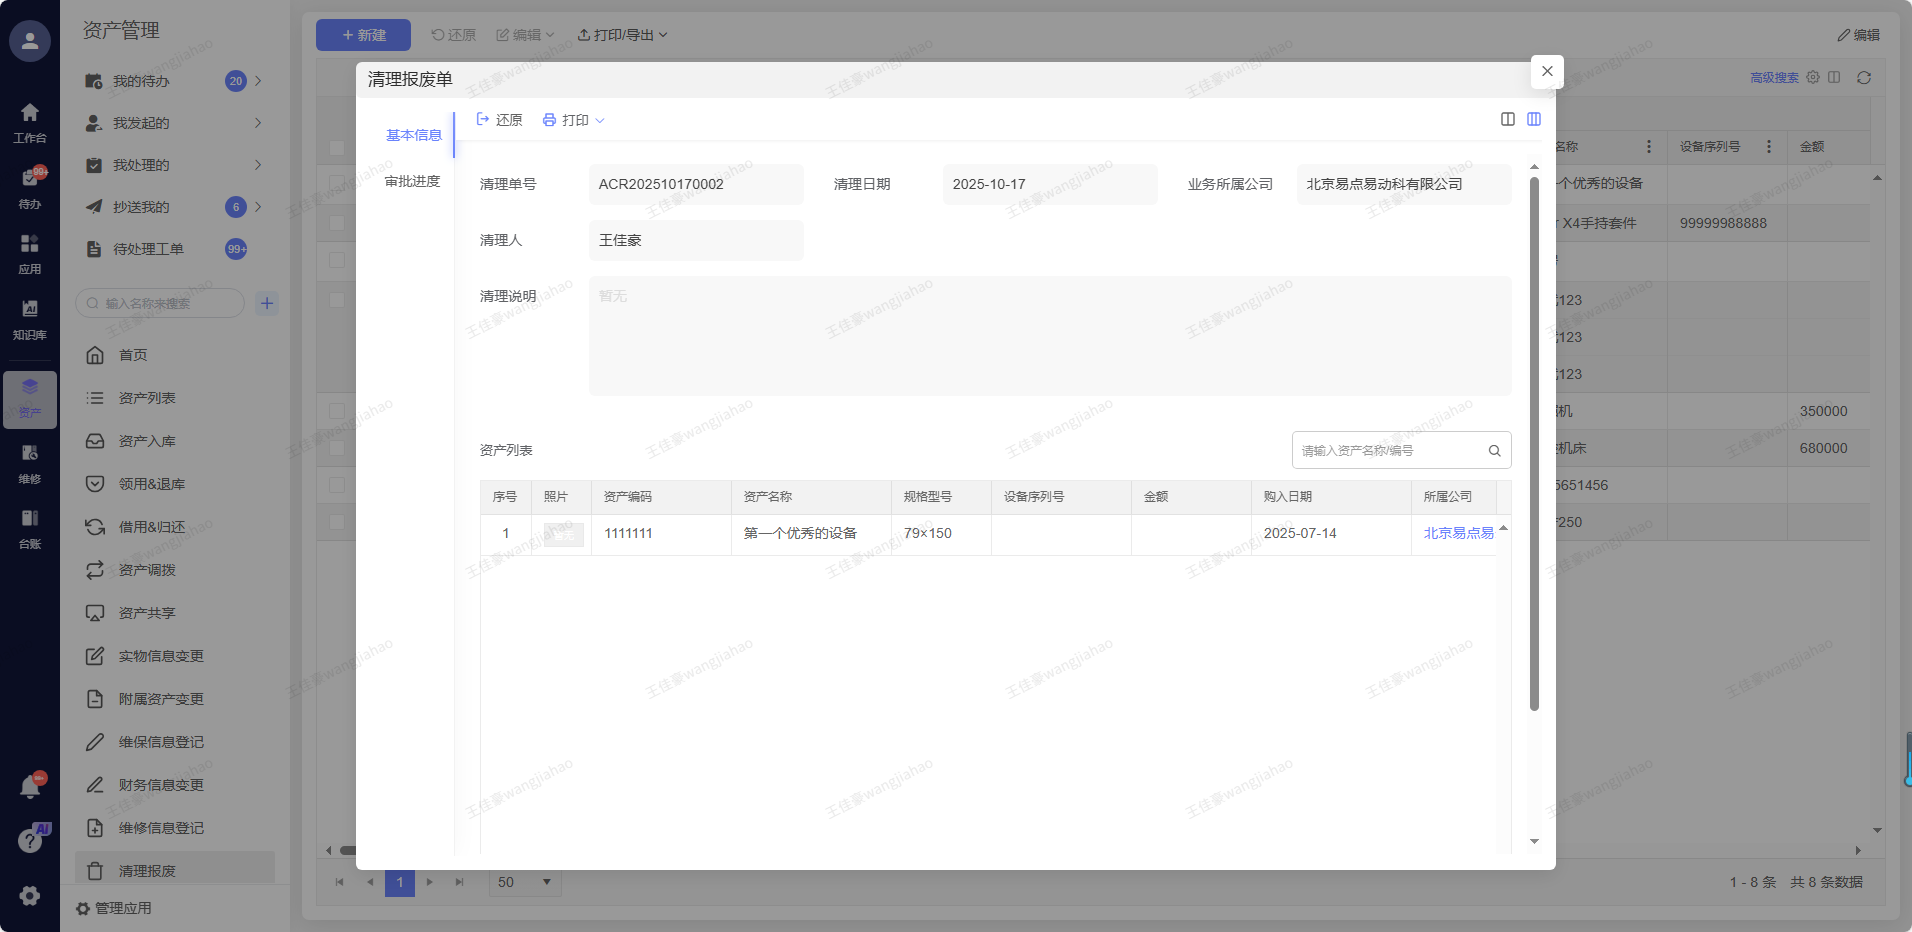
Task: Select the 基本信息 tab
Action: (x=413, y=135)
